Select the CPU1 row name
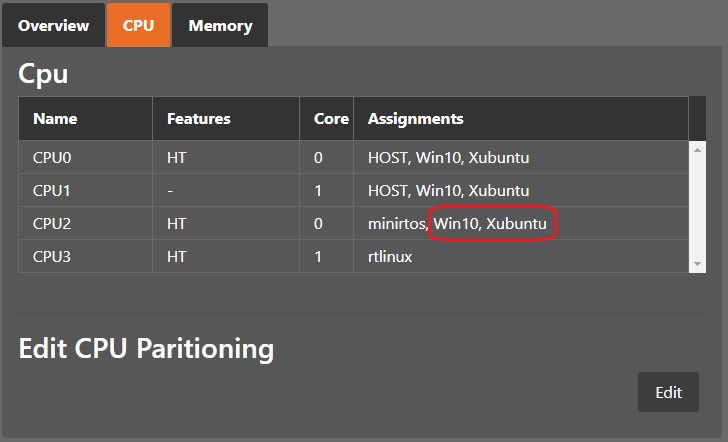Image resolution: width=728 pixels, height=442 pixels. pyautogui.click(x=51, y=190)
